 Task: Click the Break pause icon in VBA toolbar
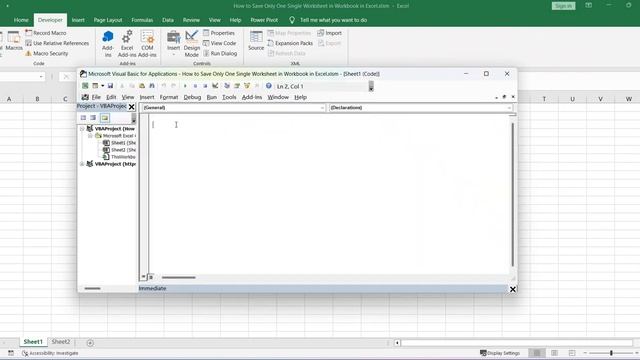[195, 86]
